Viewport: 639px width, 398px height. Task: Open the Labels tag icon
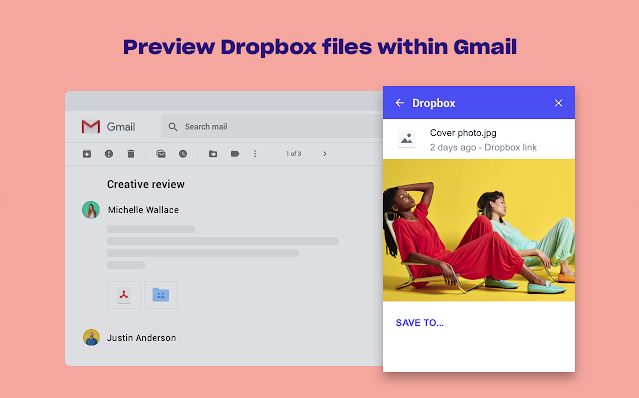(235, 154)
